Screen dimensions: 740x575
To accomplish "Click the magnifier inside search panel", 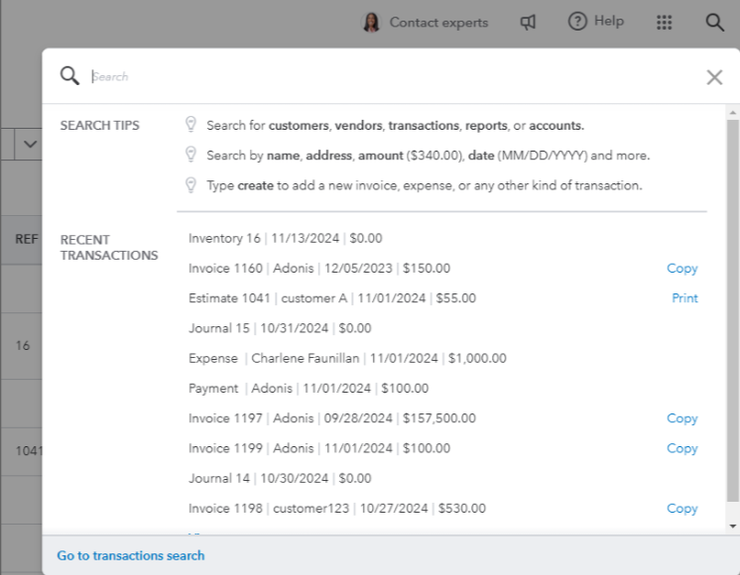I will click(69, 76).
